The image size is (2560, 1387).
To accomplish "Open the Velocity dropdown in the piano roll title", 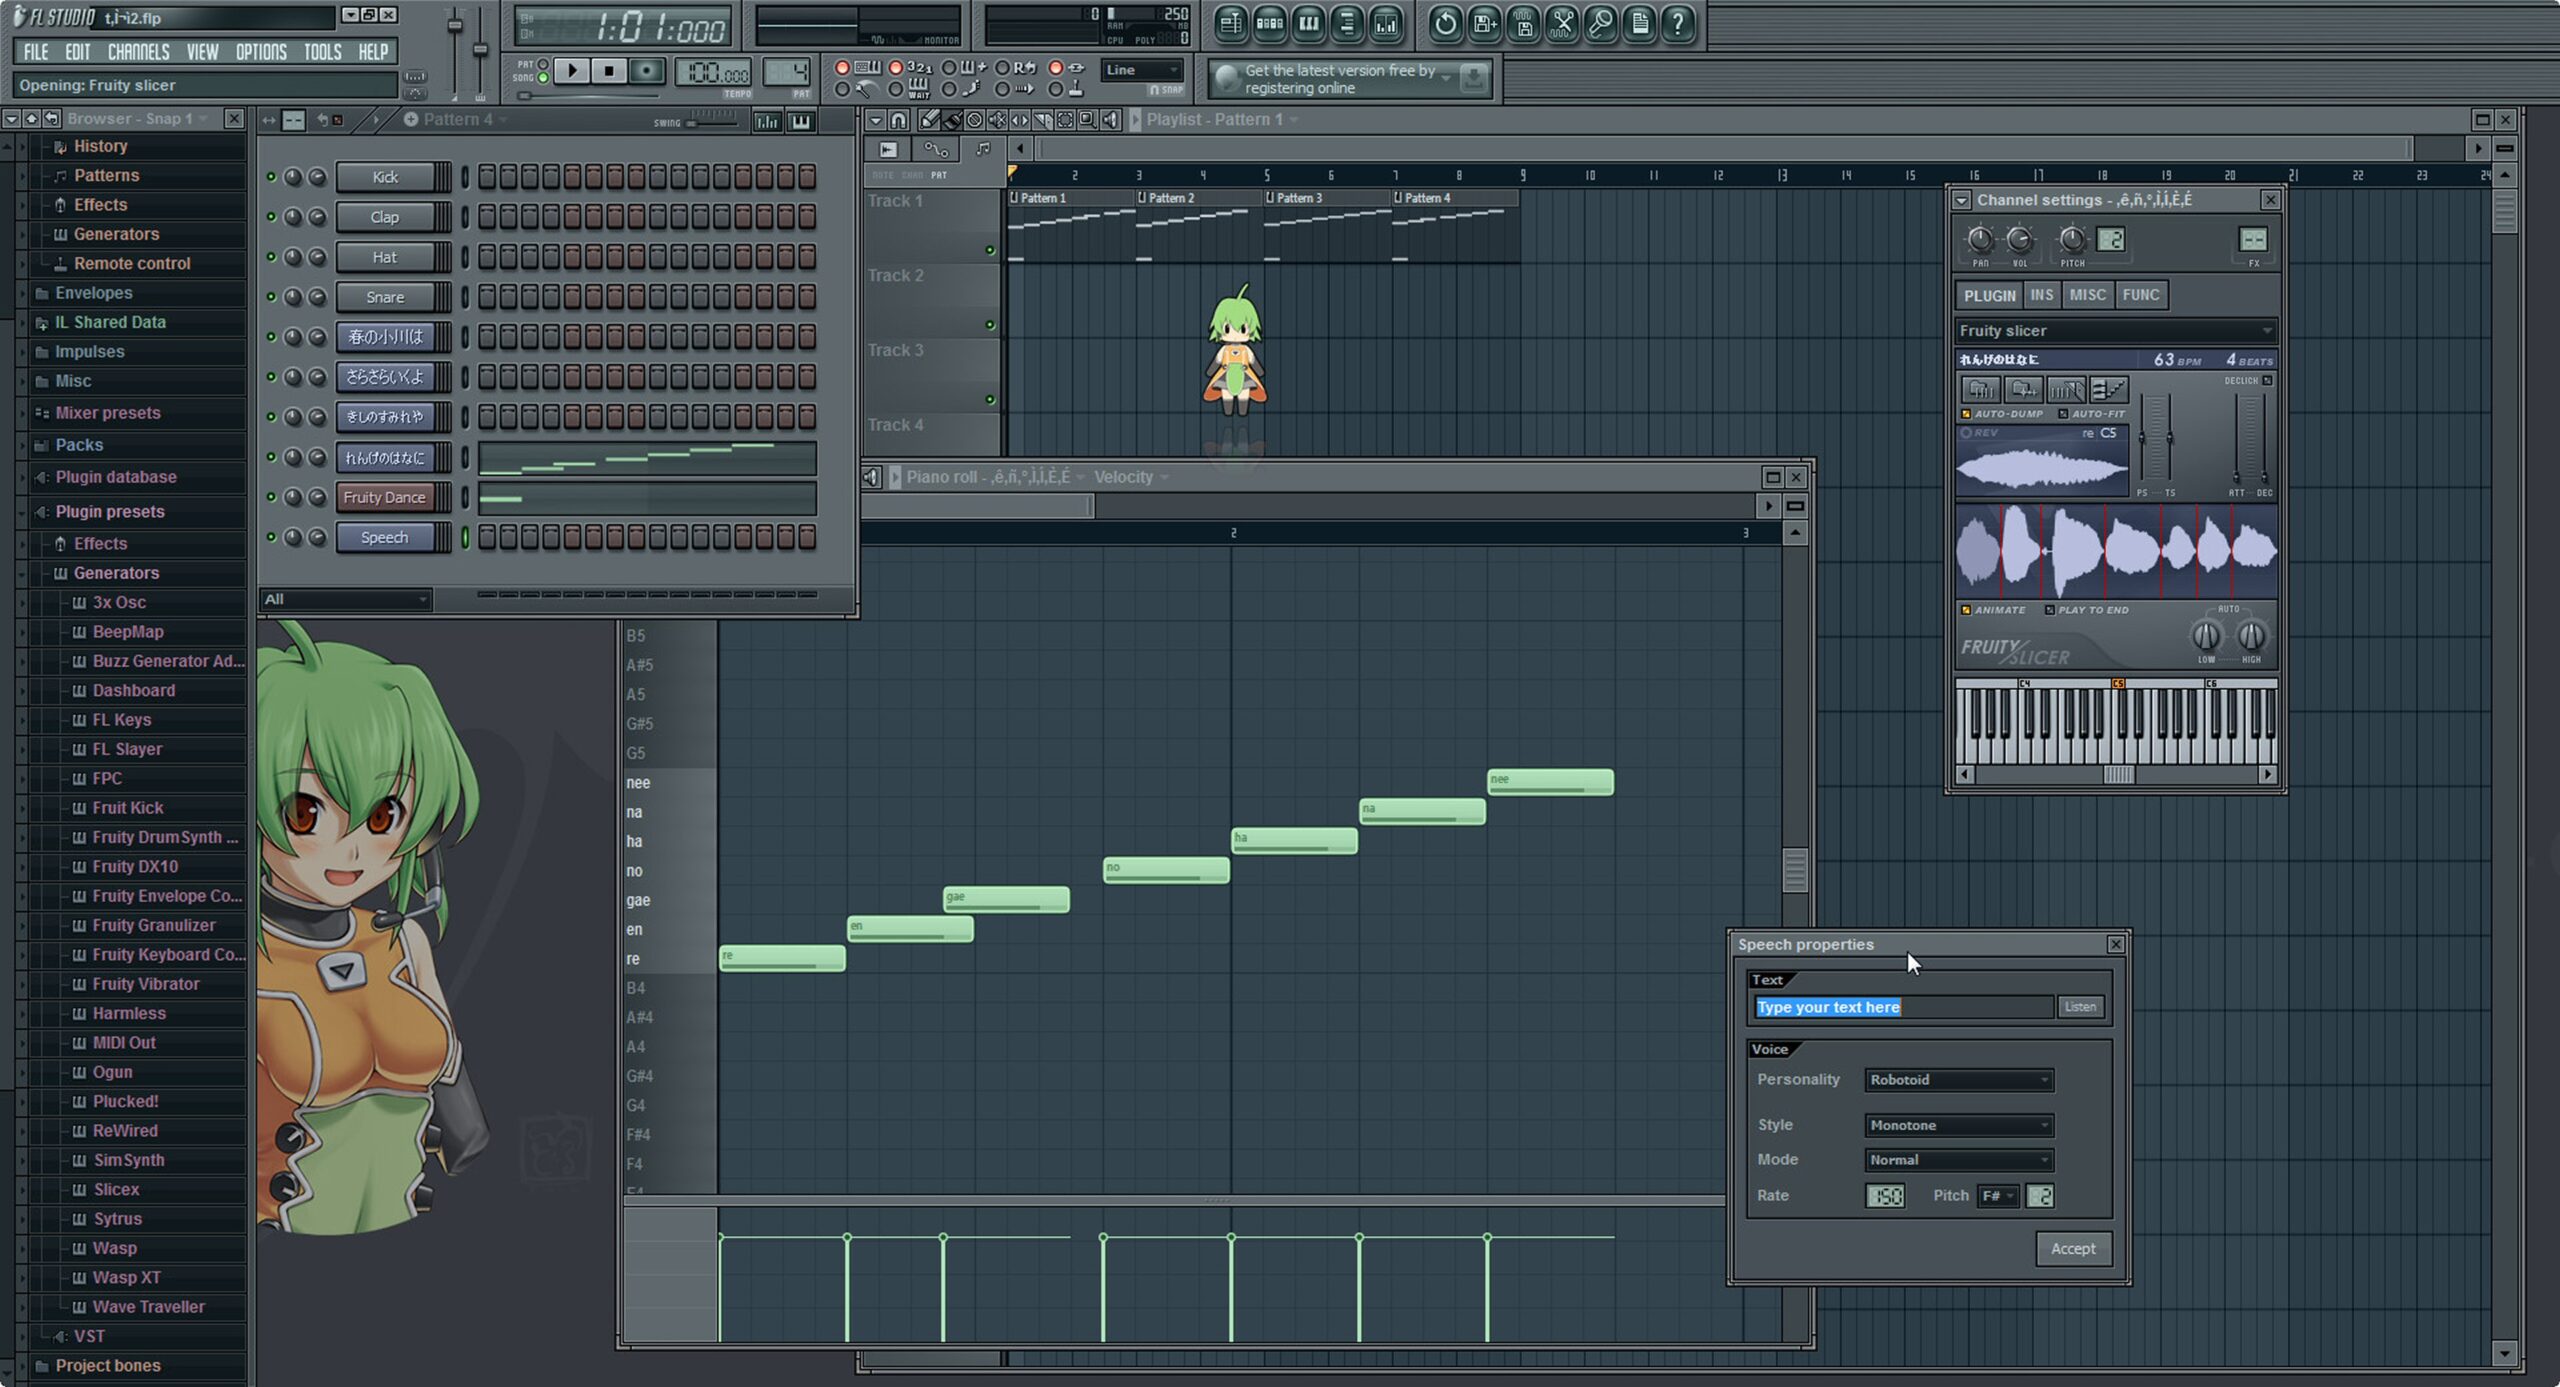I will [1130, 477].
